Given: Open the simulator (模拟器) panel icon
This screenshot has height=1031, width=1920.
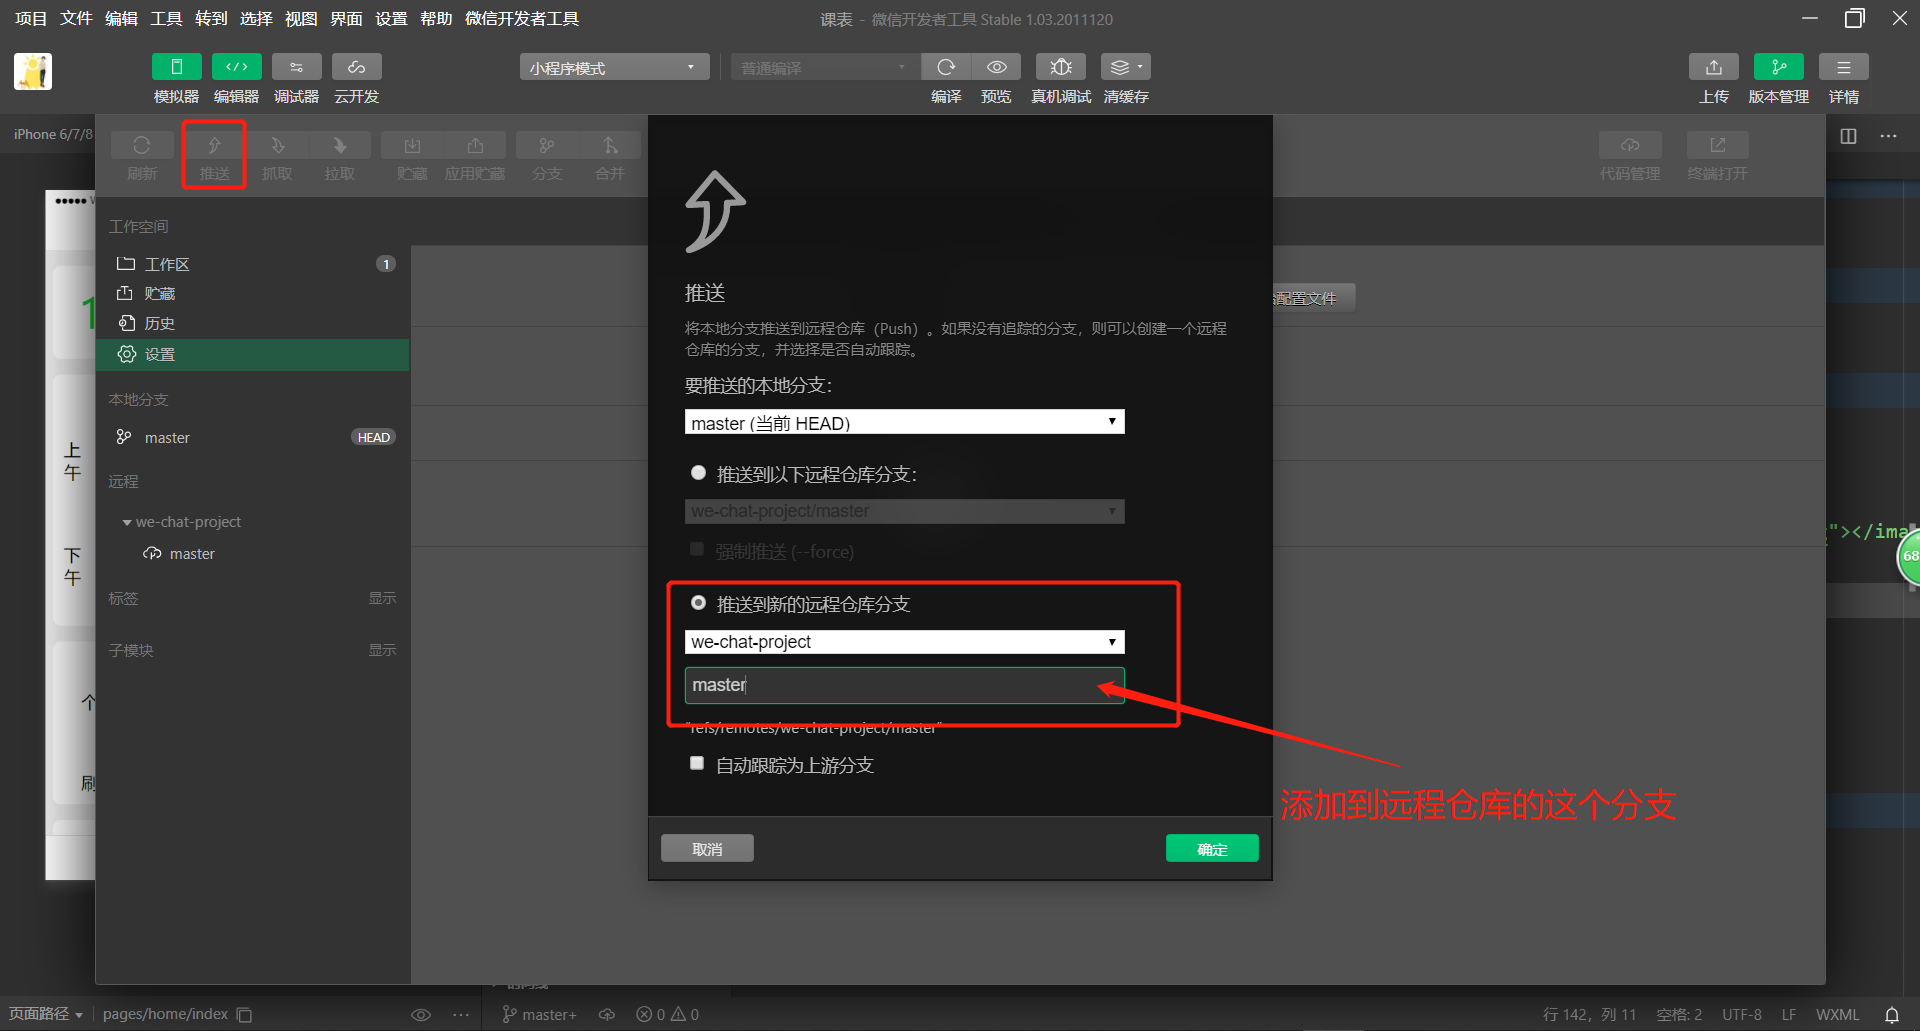Looking at the screenshot, I should [176, 67].
